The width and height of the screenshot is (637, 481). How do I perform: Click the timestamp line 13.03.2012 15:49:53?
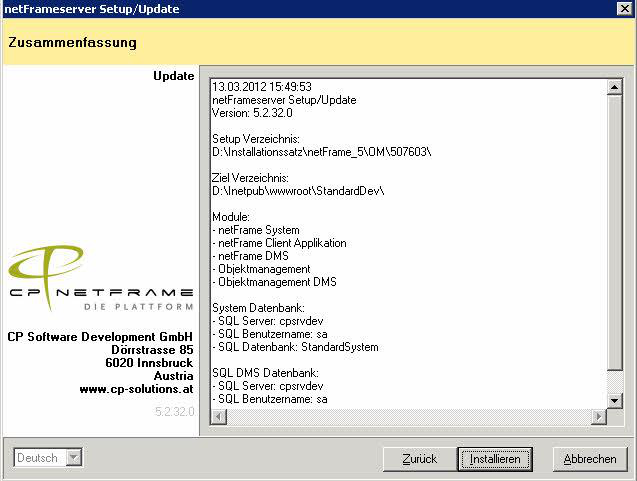[x=262, y=87]
